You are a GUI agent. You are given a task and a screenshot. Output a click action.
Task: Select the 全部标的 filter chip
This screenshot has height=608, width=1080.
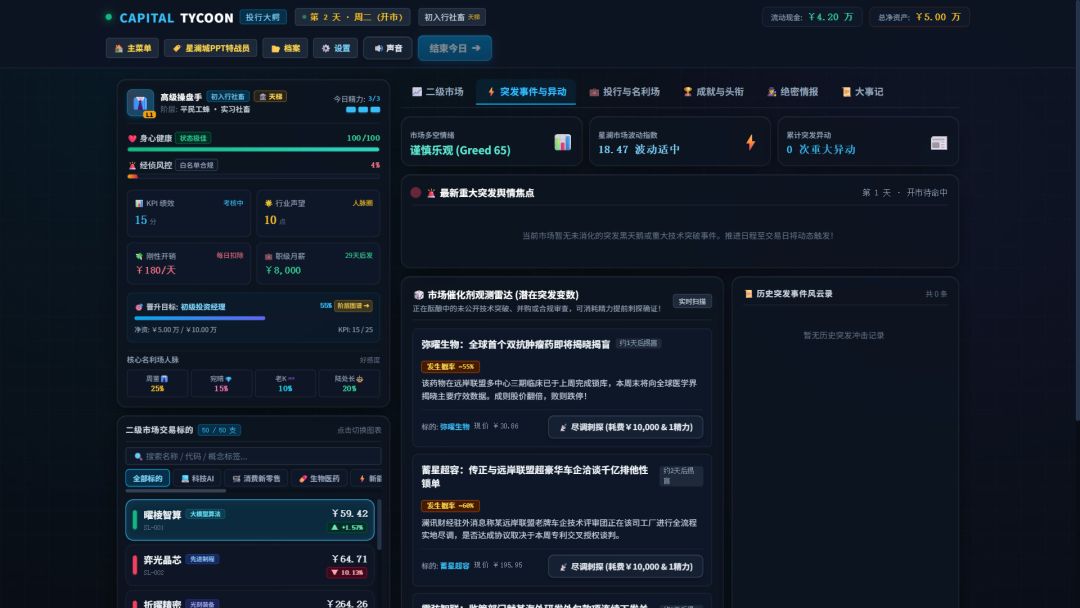pos(147,479)
